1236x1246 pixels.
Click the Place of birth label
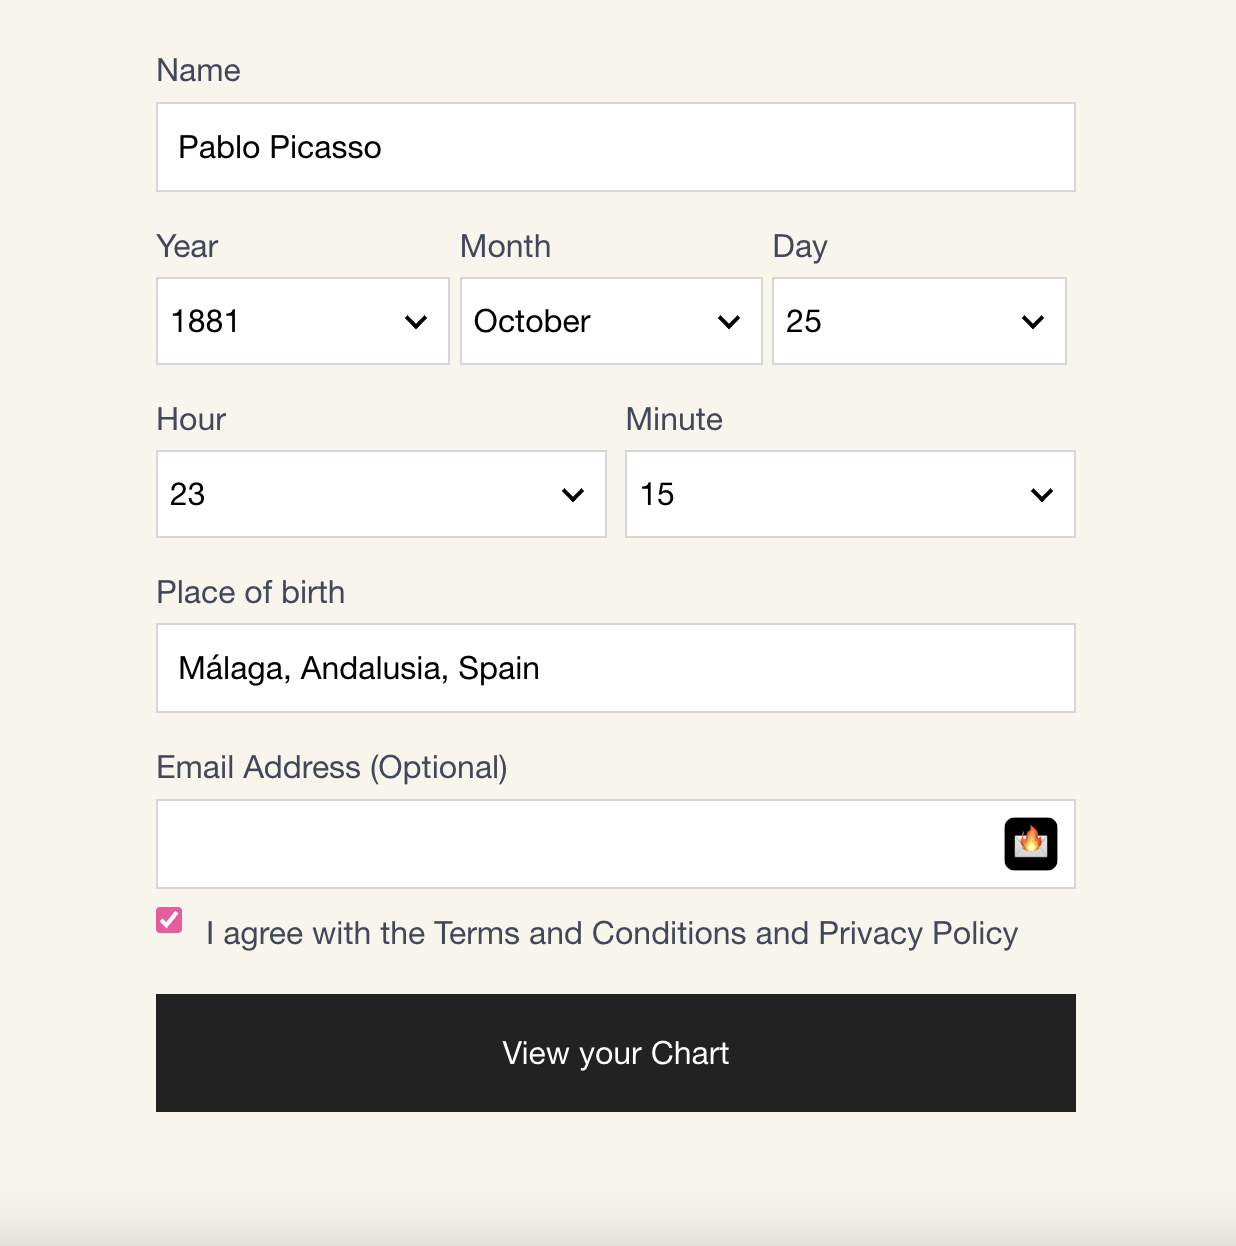click(251, 592)
